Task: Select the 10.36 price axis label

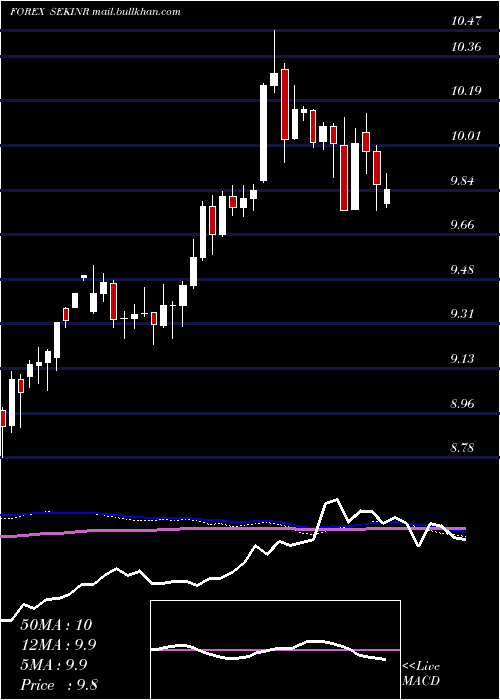Action: point(466,46)
